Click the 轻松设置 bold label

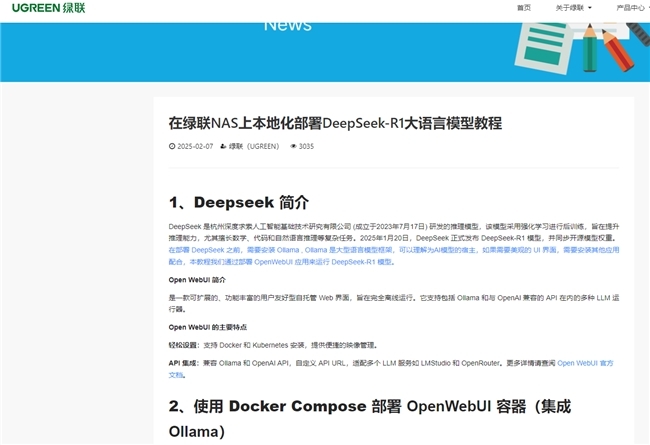pos(184,345)
